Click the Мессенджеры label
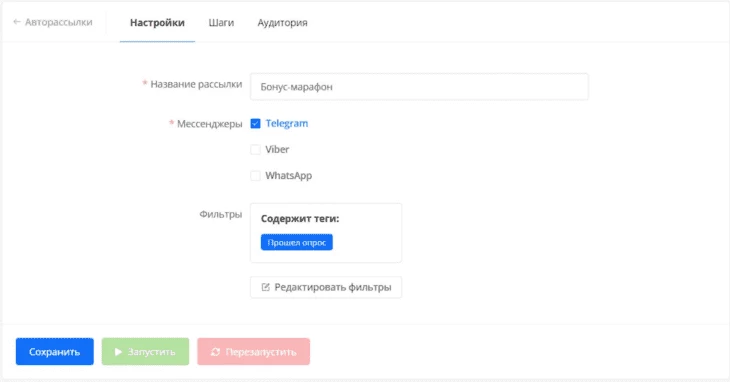Image resolution: width=730 pixels, height=382 pixels. pyautogui.click(x=210, y=124)
